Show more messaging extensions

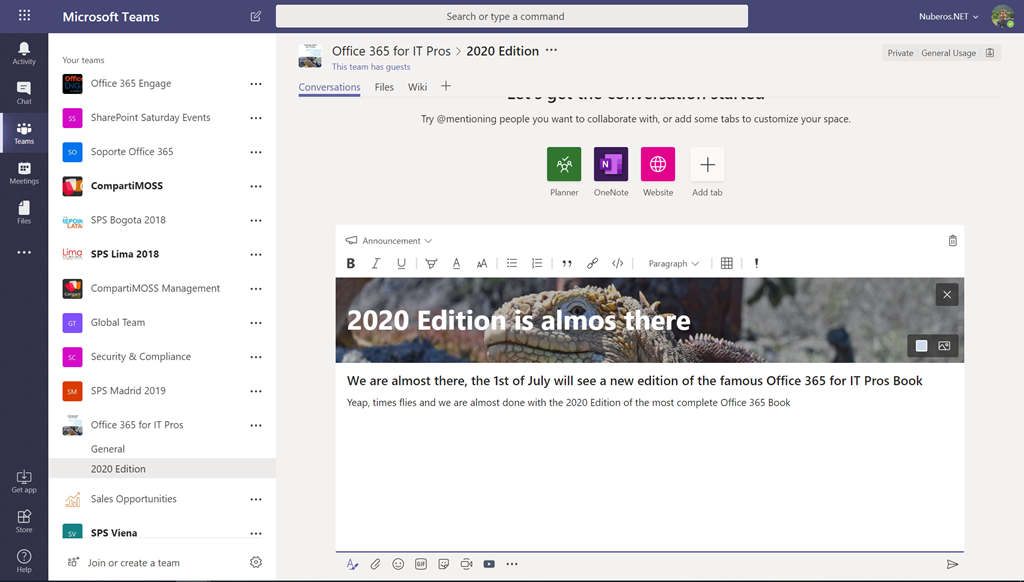512,564
